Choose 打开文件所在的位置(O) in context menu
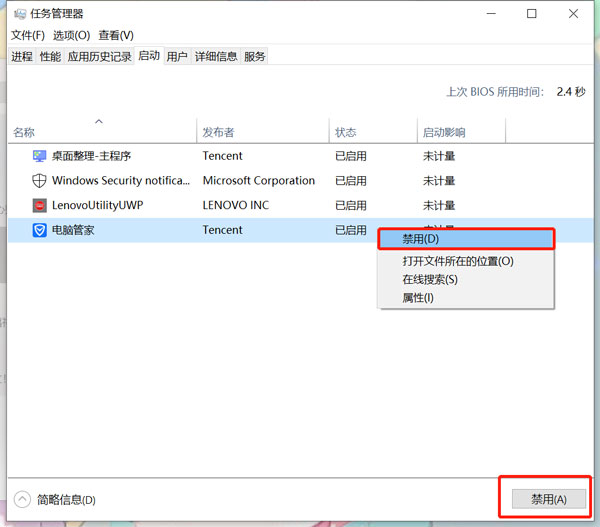Screen dimensions: 600x527 [x=466, y=261]
